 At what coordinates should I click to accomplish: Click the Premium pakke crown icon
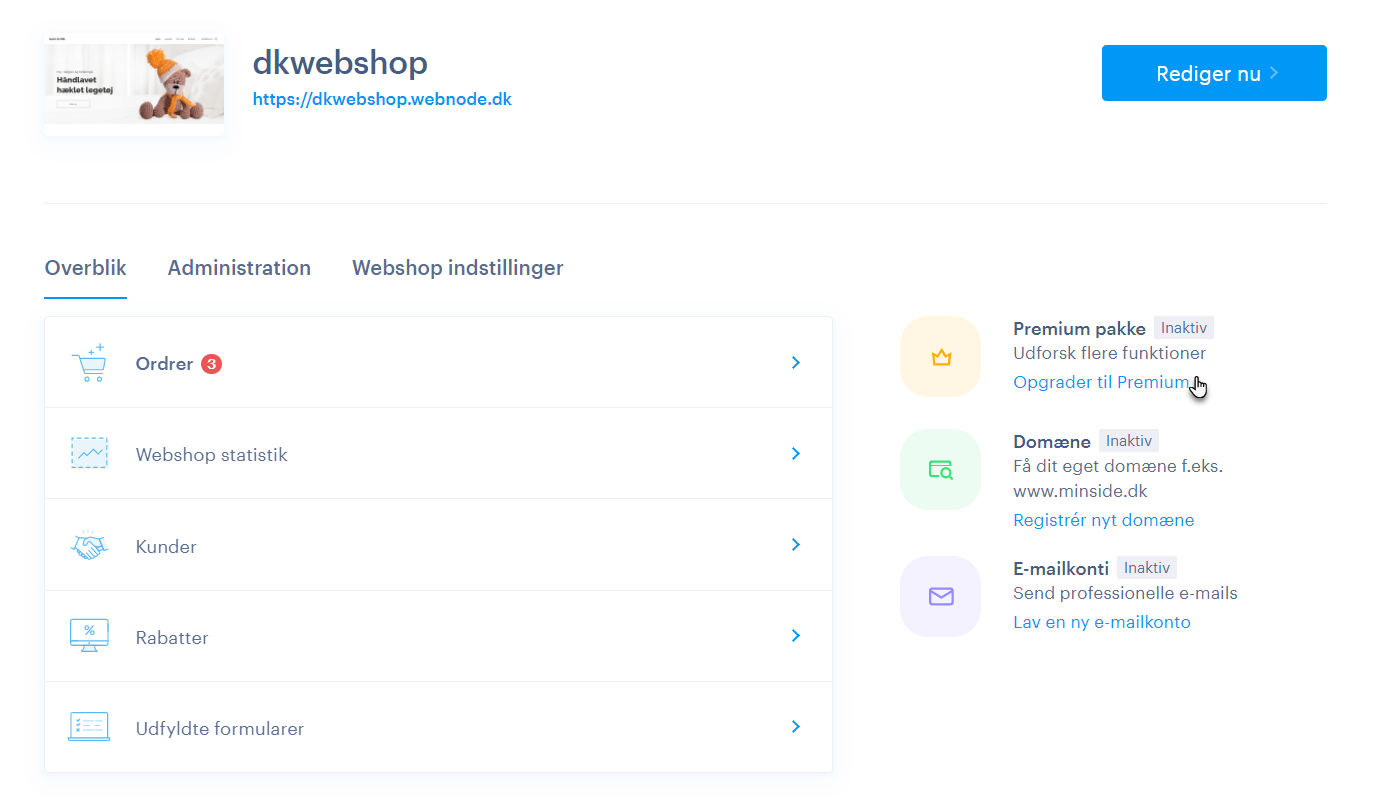point(940,357)
